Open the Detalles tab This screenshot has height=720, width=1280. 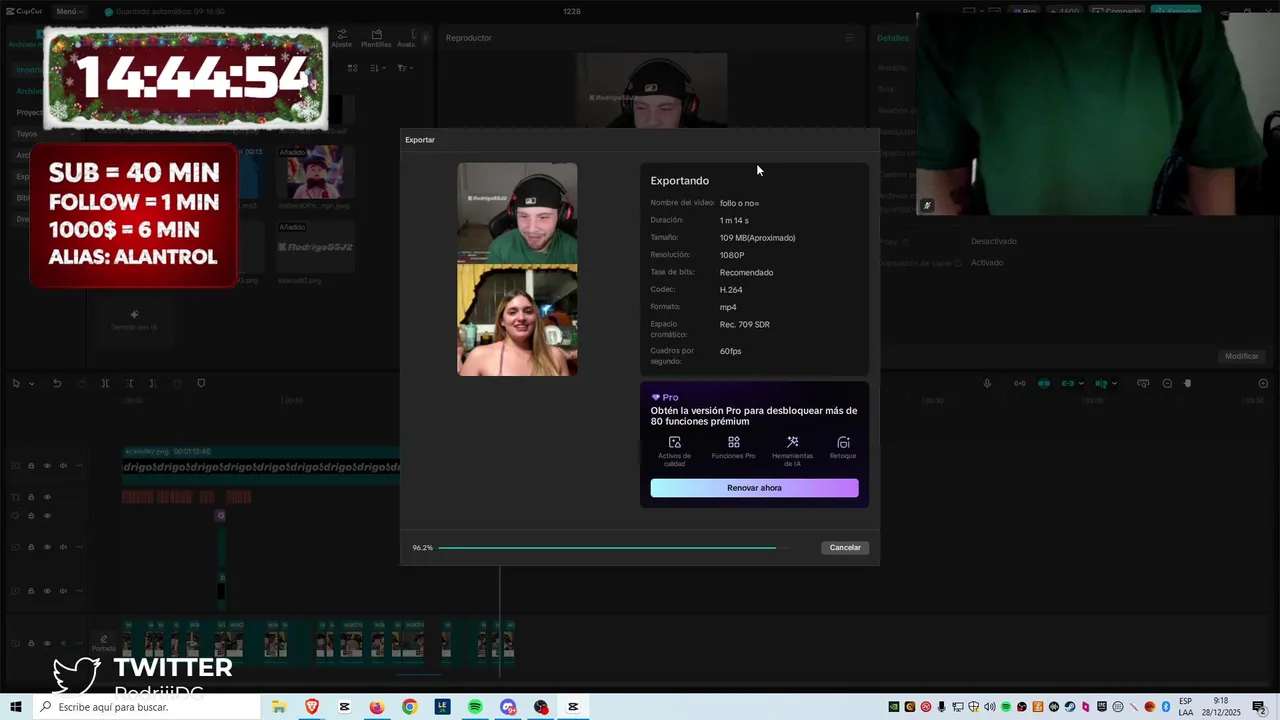[x=893, y=38]
